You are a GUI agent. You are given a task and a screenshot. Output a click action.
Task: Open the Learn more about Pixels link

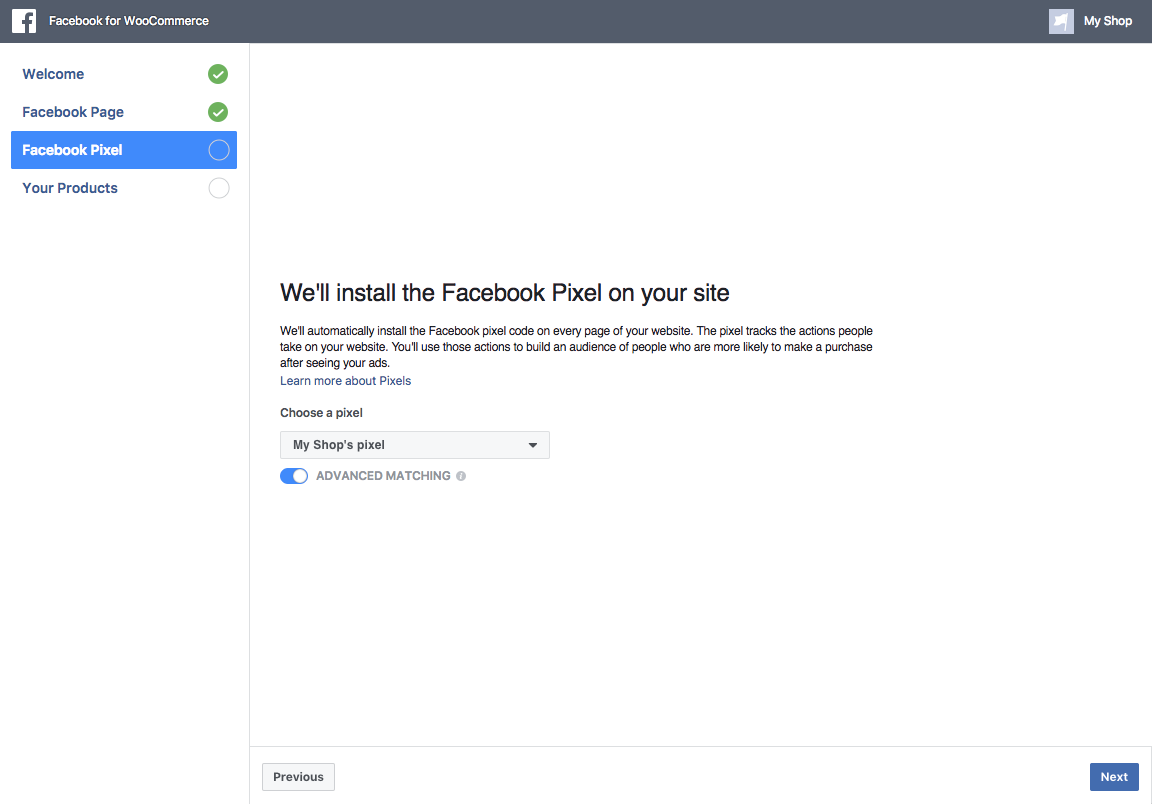pos(345,381)
